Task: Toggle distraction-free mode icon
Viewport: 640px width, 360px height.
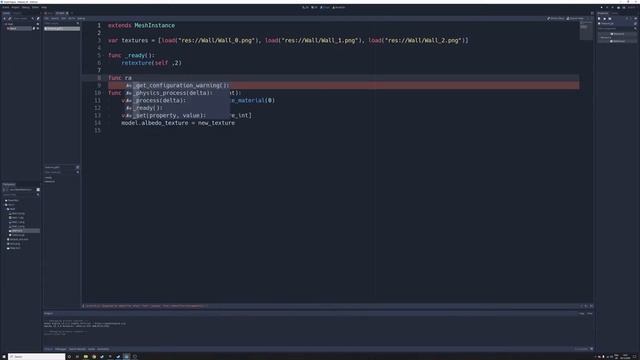Action: coord(592,13)
